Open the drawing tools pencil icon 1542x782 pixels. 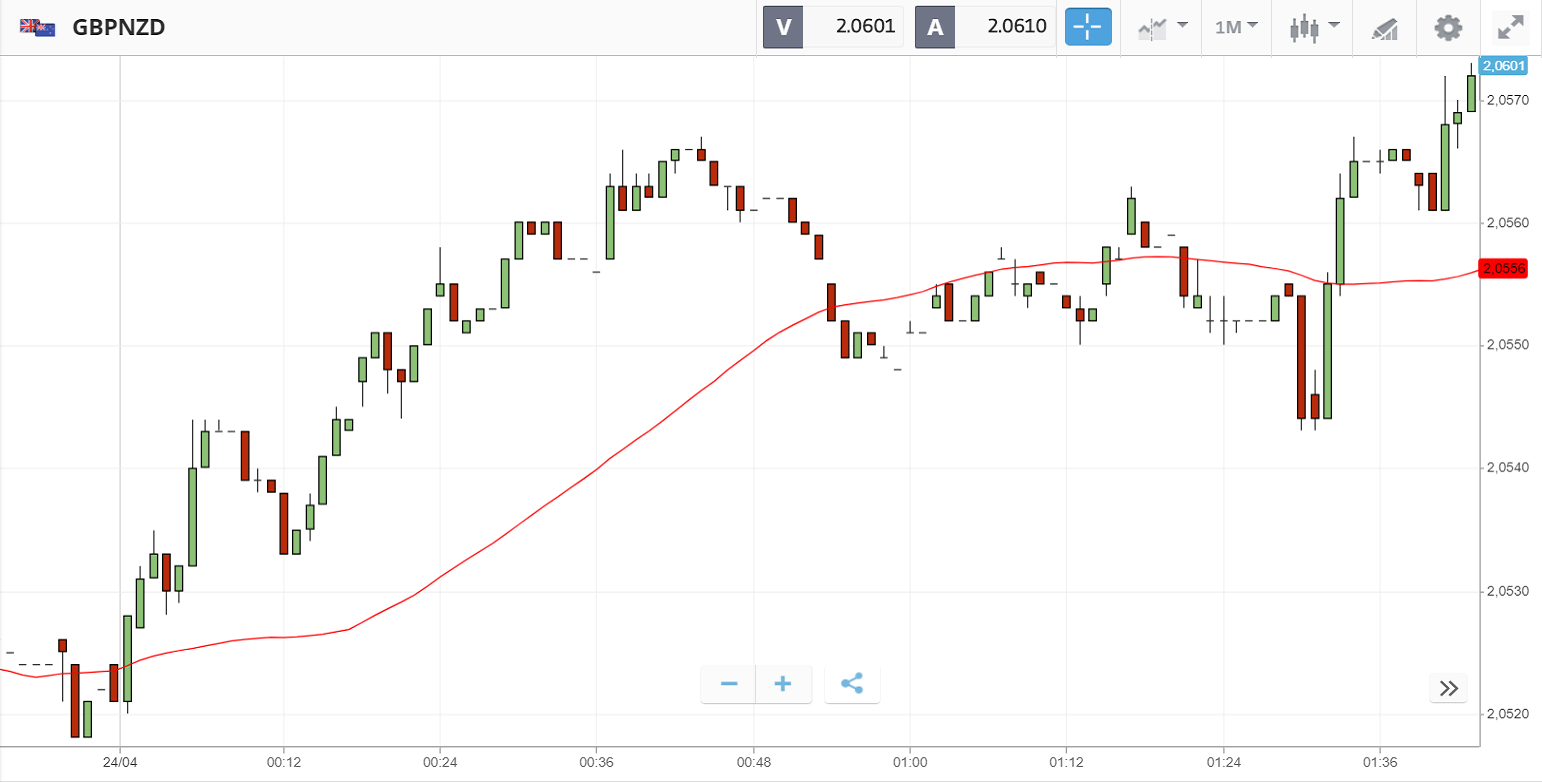pos(1384,28)
